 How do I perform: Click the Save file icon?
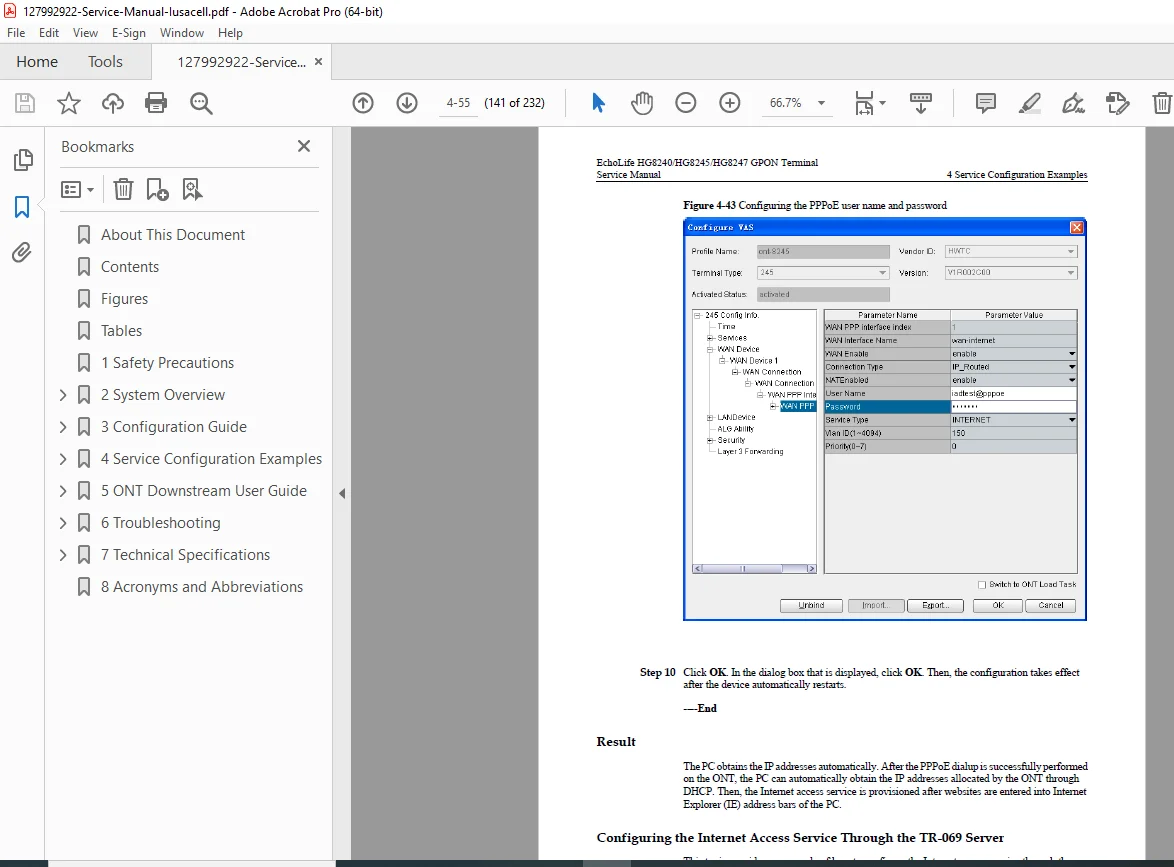(x=25, y=103)
